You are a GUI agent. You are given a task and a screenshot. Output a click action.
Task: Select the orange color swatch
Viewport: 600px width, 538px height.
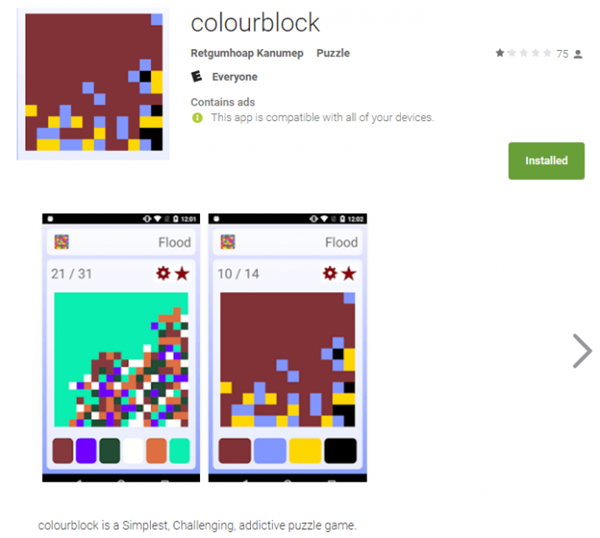[156, 451]
